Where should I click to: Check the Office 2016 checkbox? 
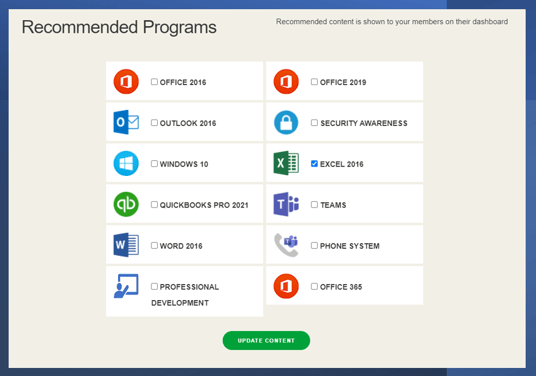(x=155, y=82)
